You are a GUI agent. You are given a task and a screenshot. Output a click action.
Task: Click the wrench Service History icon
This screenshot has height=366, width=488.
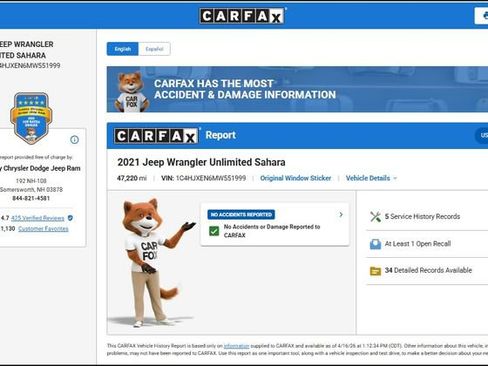pos(376,217)
